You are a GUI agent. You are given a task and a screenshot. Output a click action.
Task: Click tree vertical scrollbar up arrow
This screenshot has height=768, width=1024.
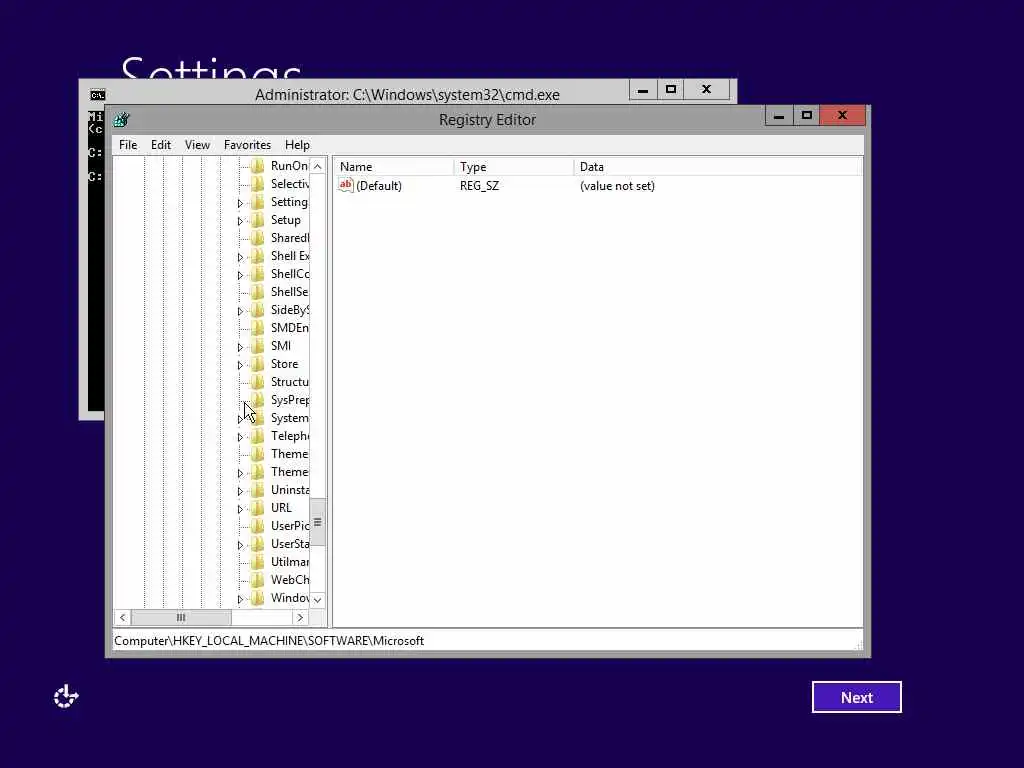coord(317,167)
